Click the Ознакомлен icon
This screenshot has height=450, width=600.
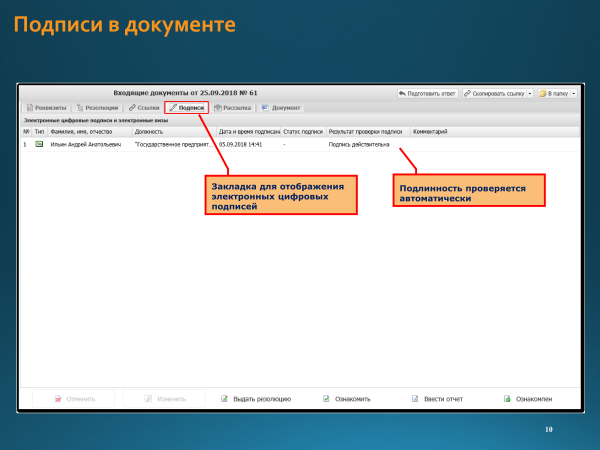[x=506, y=399]
